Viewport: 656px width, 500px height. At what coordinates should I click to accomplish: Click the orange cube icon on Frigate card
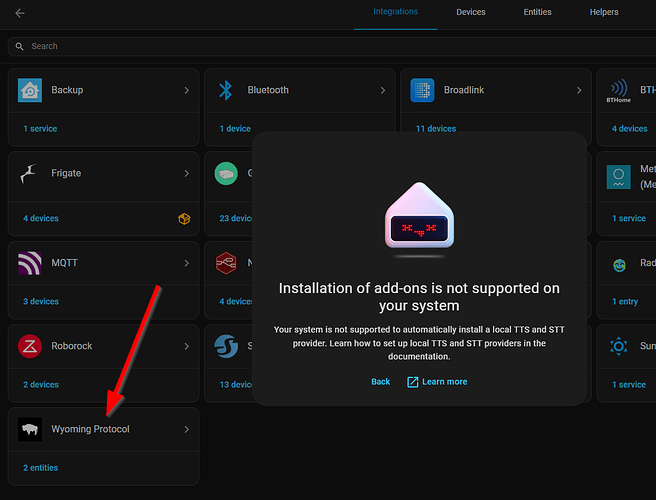184,218
